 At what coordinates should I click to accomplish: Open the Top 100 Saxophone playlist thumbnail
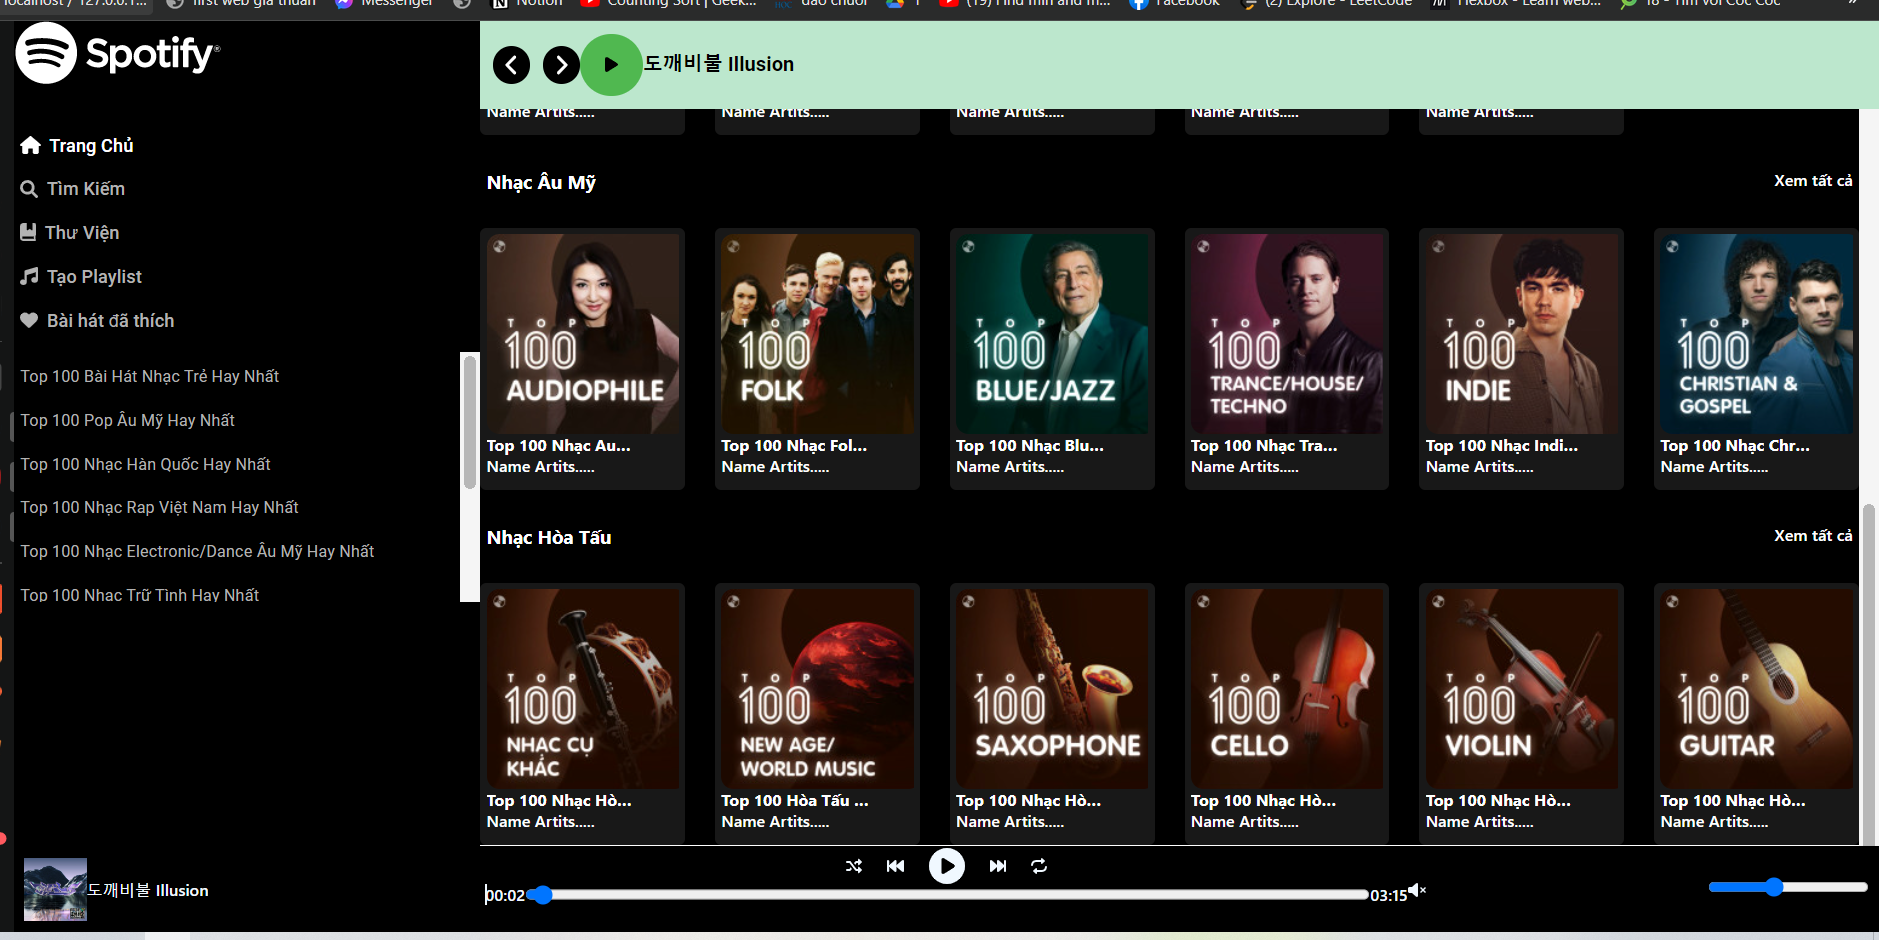tap(1051, 687)
